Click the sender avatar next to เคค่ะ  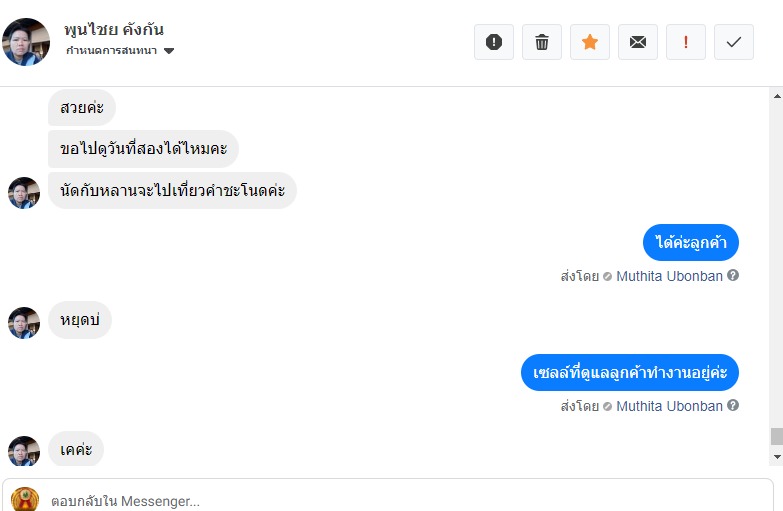click(24, 451)
